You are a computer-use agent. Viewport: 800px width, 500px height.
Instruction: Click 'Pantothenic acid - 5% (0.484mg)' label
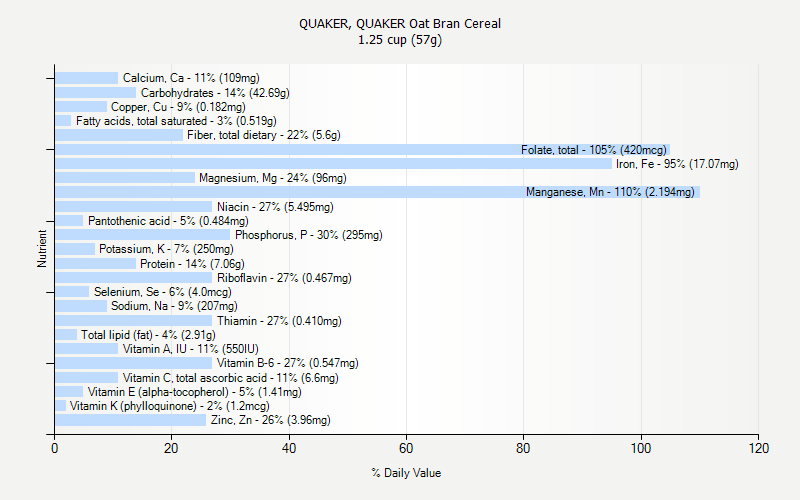pyautogui.click(x=168, y=221)
